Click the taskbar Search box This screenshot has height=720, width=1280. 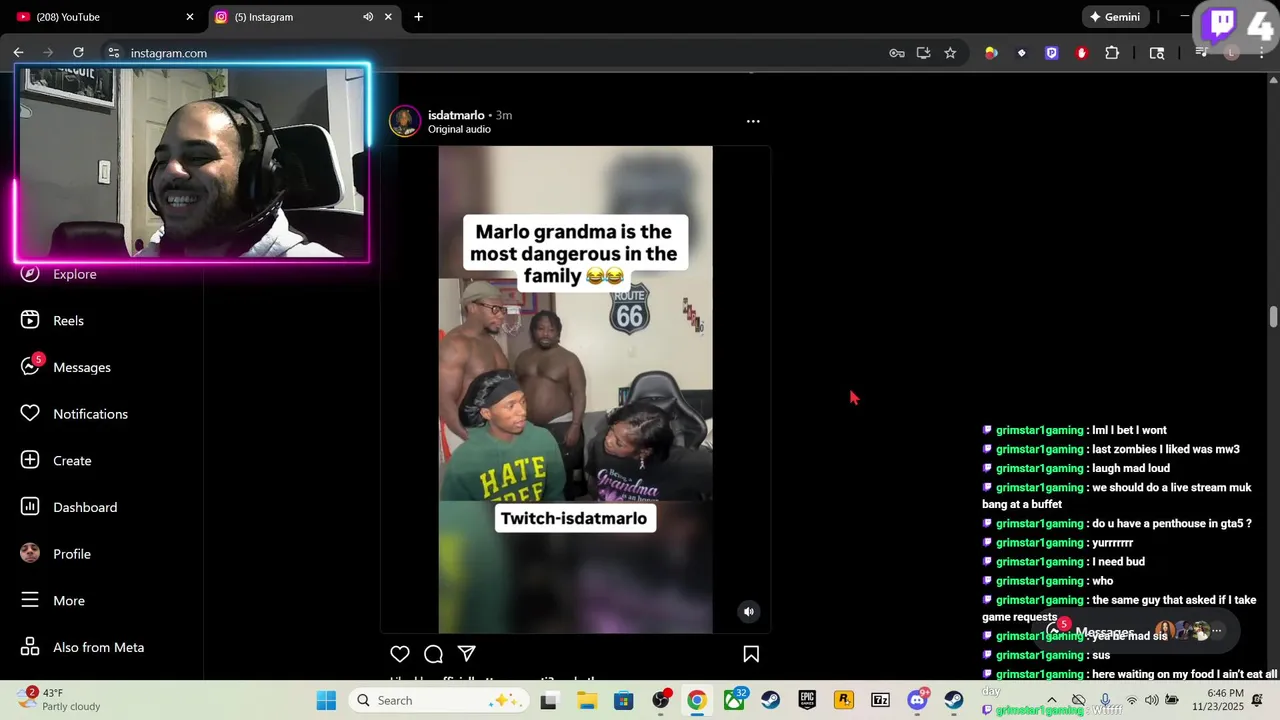pyautogui.click(x=440, y=700)
